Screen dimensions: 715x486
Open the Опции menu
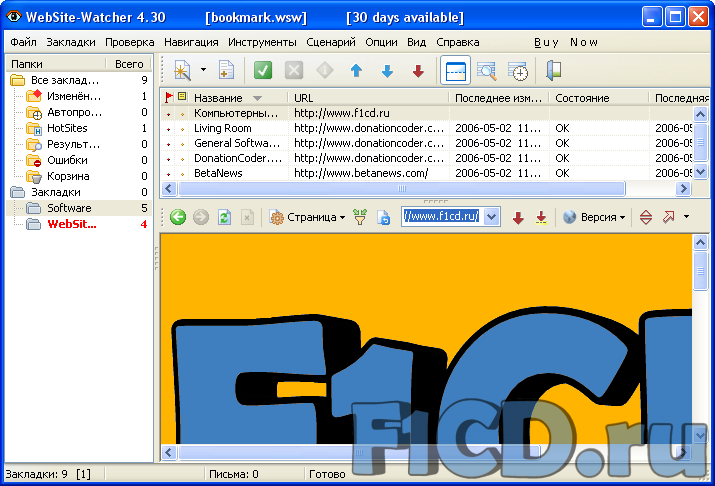(x=381, y=42)
